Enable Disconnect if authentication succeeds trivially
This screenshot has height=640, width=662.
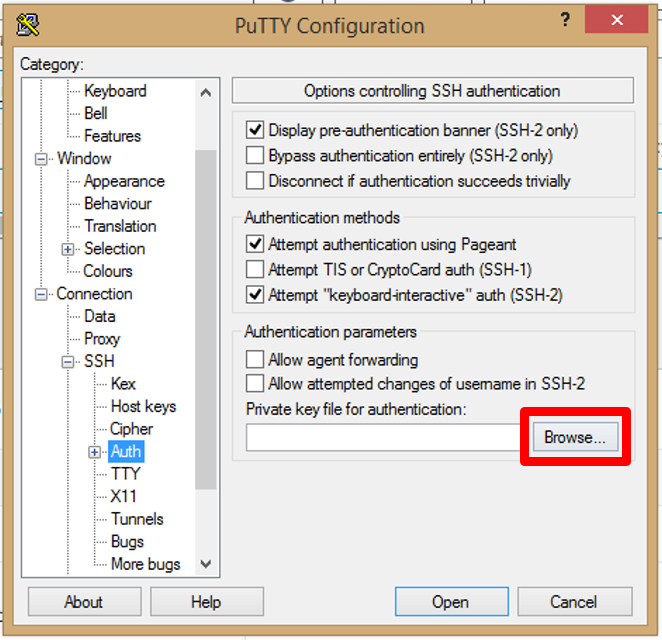click(x=255, y=181)
